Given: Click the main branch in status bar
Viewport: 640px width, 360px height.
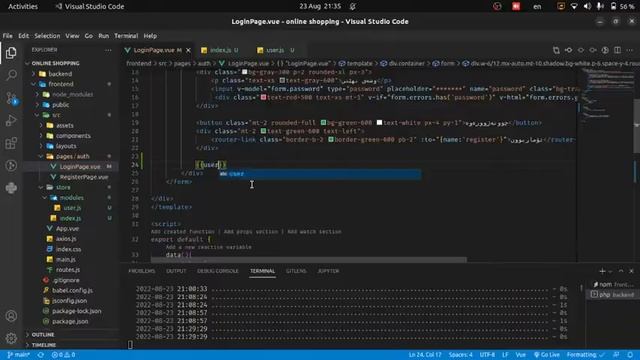Looking at the screenshot, I should click(x=18, y=355).
